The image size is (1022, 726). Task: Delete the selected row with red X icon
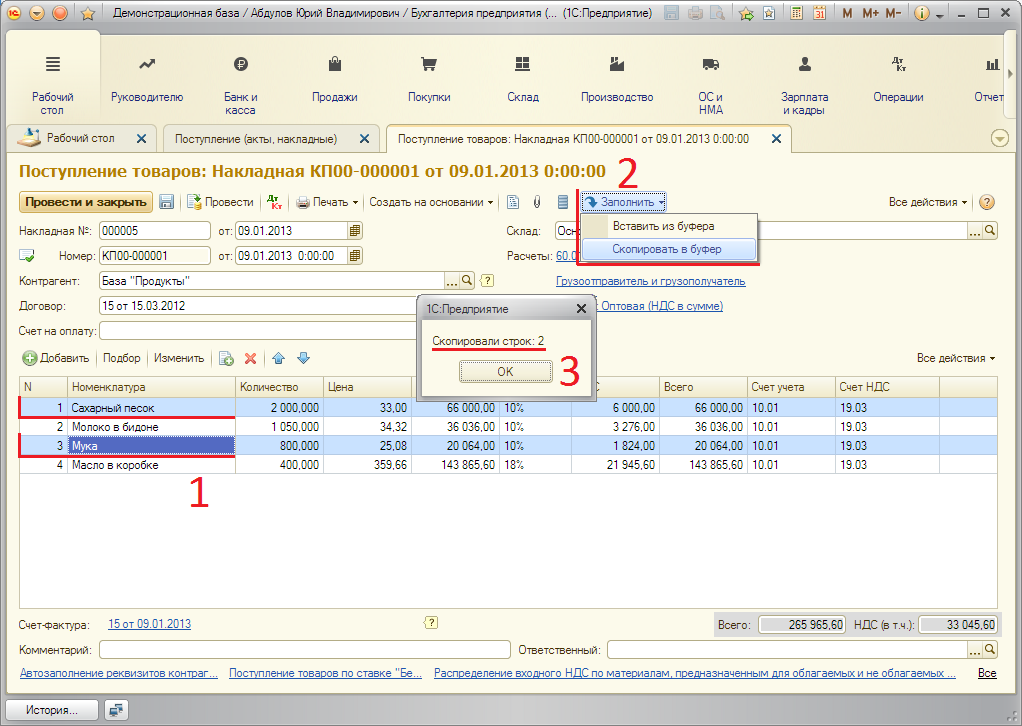(251, 358)
